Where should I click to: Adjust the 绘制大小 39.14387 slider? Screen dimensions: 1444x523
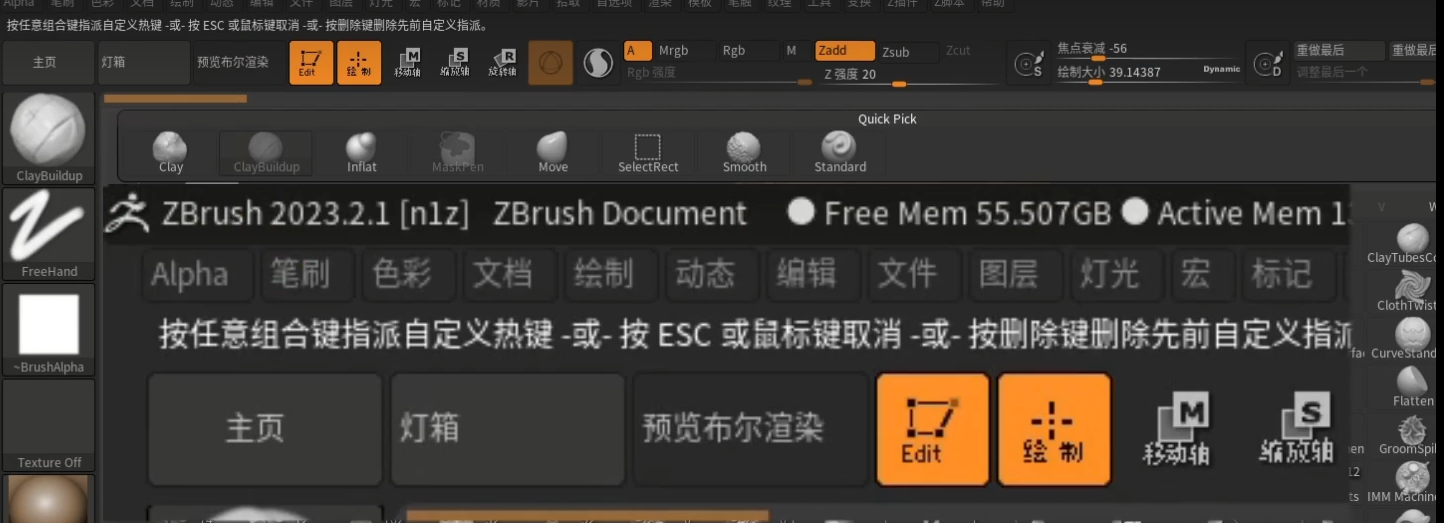coord(1148,73)
